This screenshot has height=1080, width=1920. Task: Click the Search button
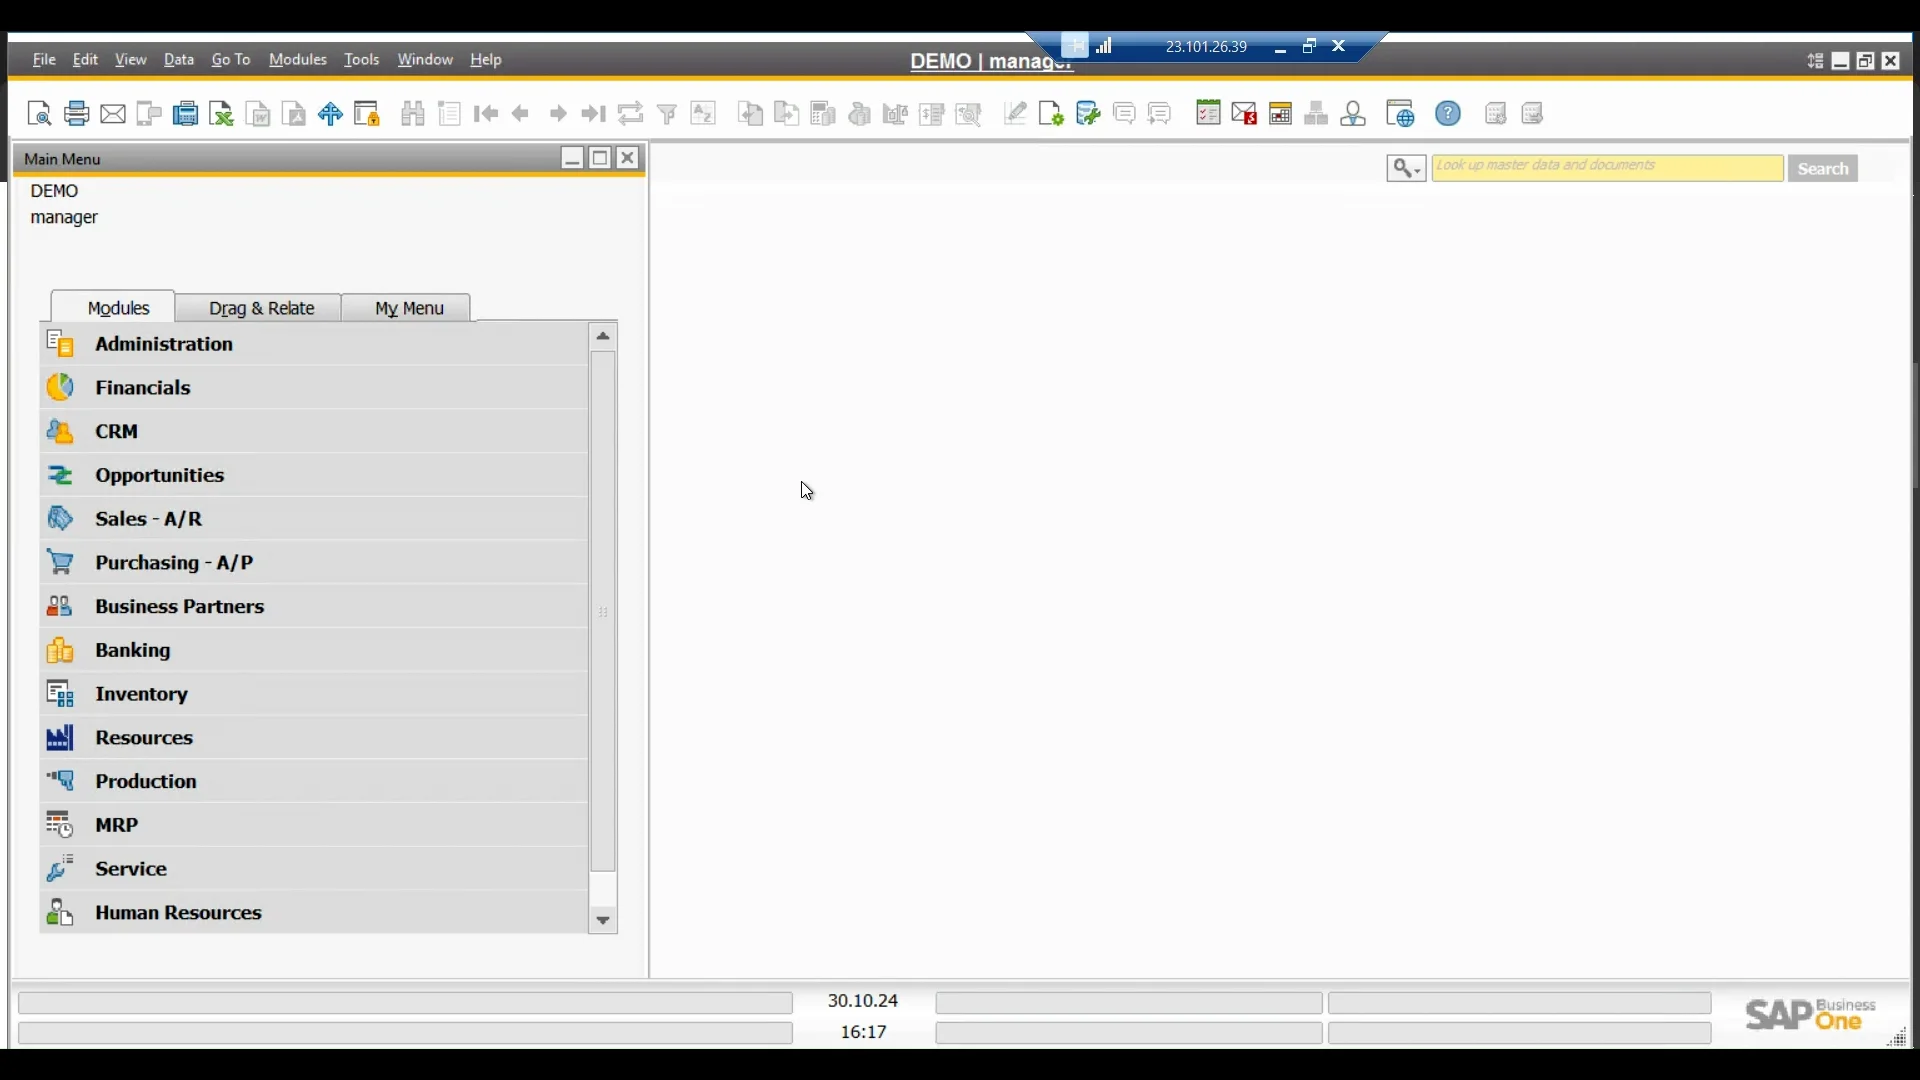click(x=1822, y=169)
